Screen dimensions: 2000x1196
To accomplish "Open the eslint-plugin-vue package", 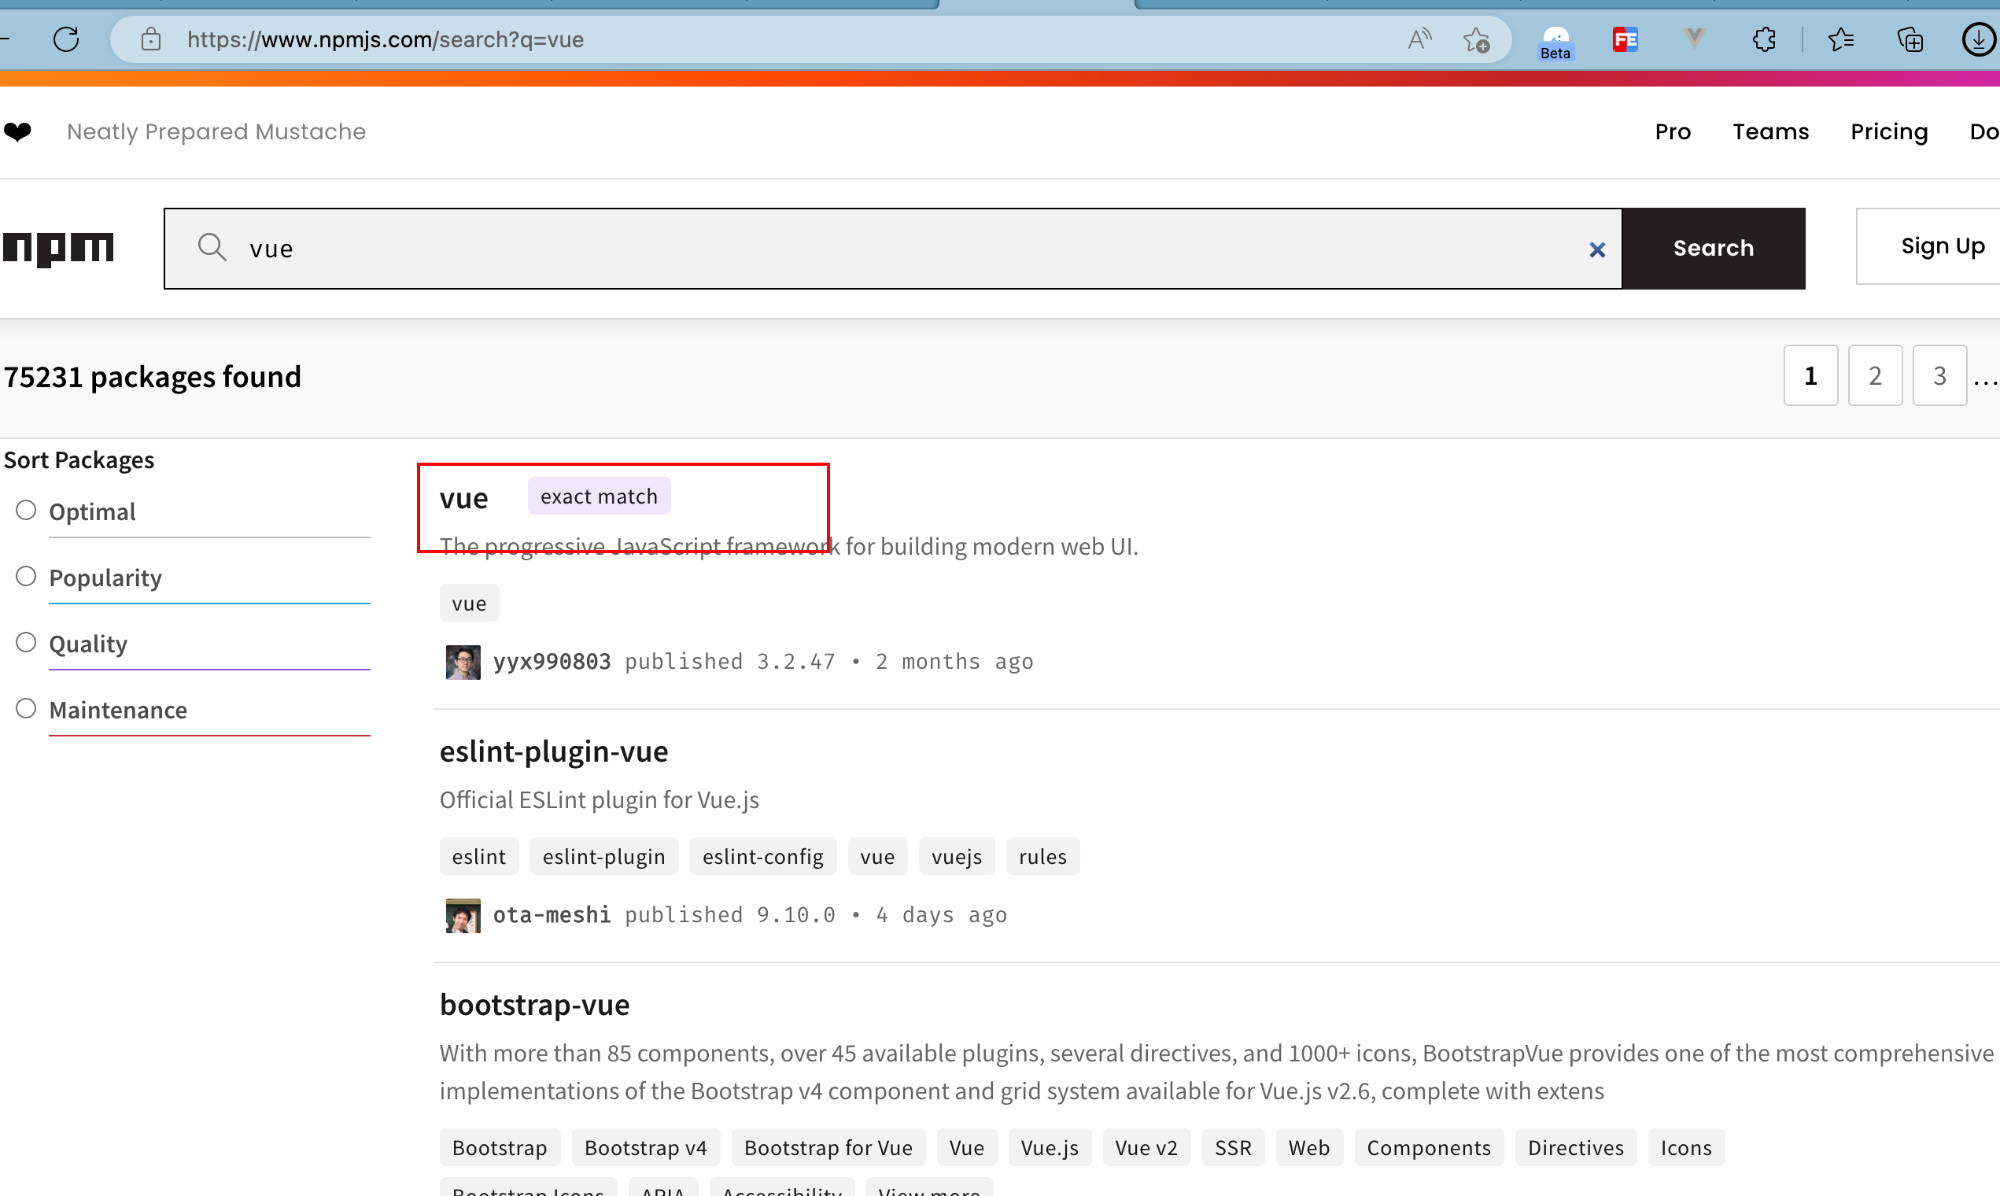I will coord(554,752).
